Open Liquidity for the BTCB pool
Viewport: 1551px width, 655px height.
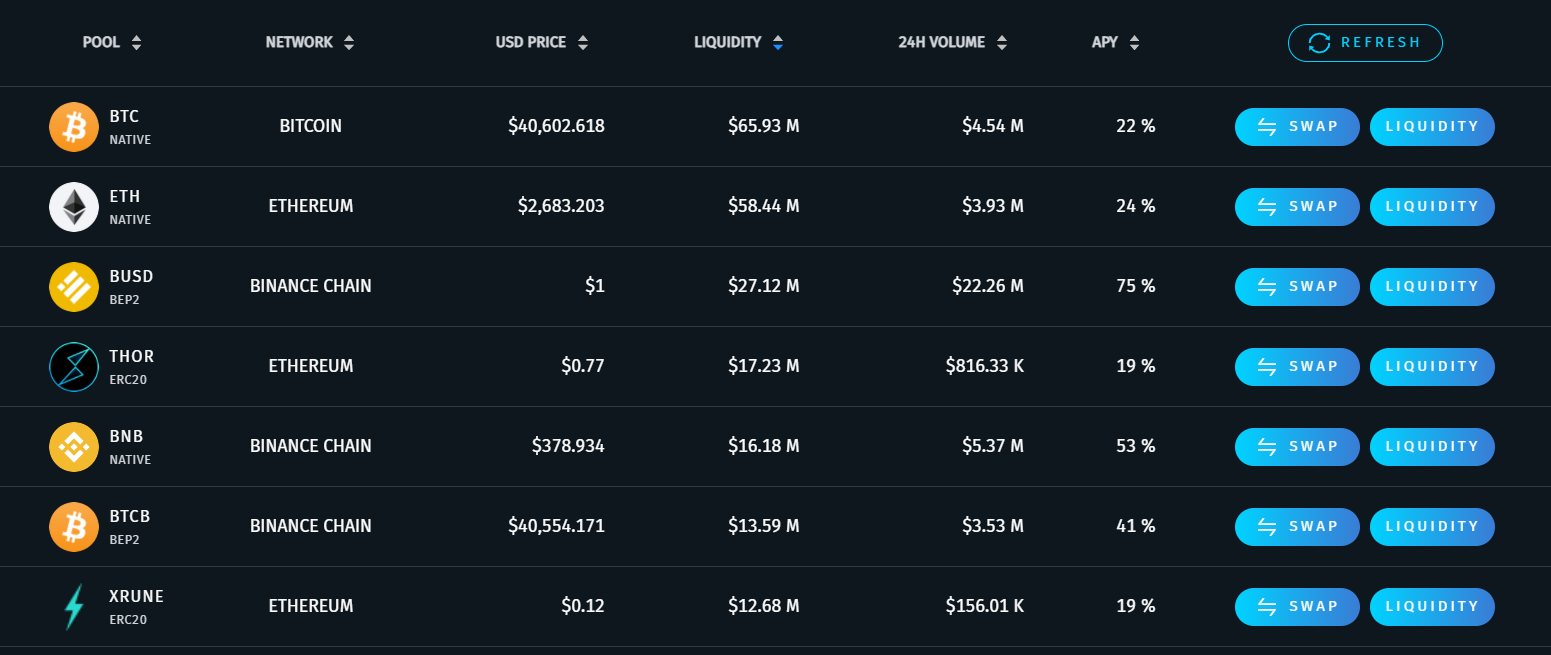(x=1432, y=527)
